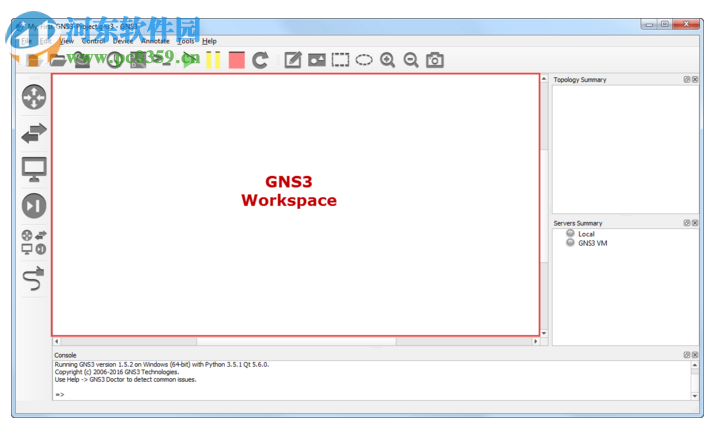
Task: Close the Topology Summary panel
Action: point(694,79)
